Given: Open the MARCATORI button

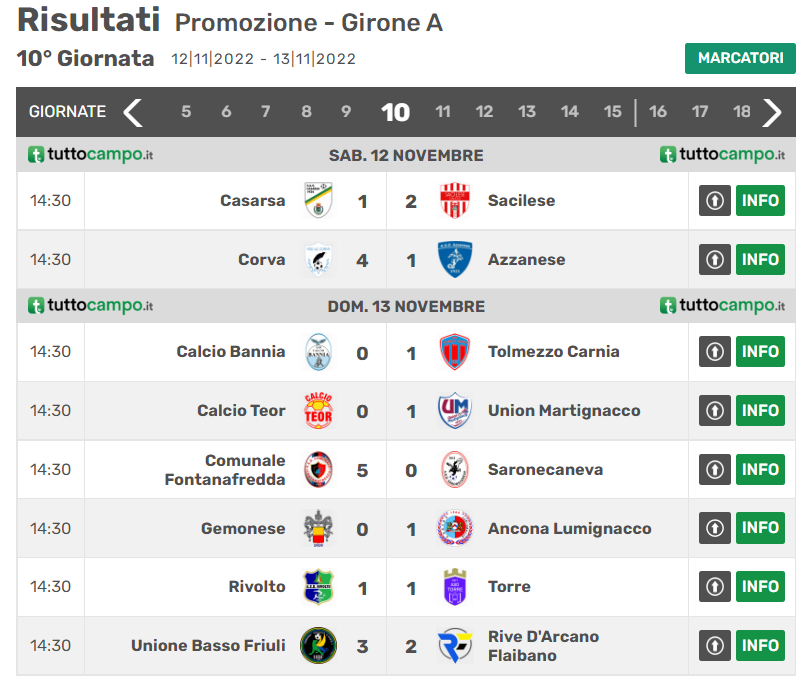Looking at the screenshot, I should 740,58.
